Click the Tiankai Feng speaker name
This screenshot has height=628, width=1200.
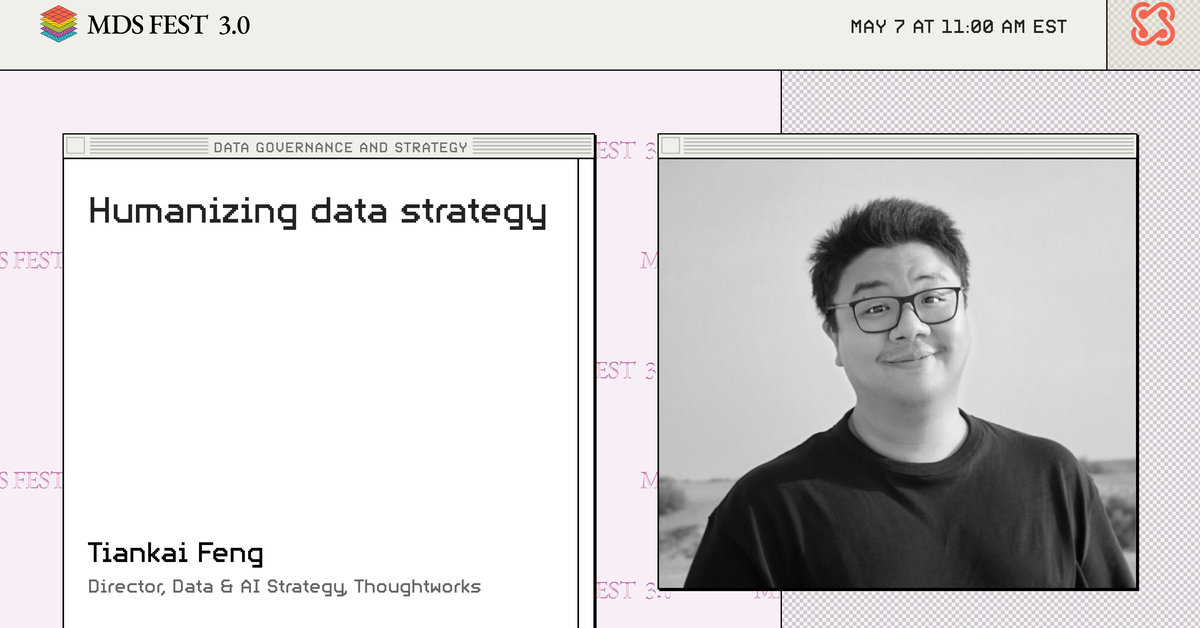pyautogui.click(x=177, y=552)
